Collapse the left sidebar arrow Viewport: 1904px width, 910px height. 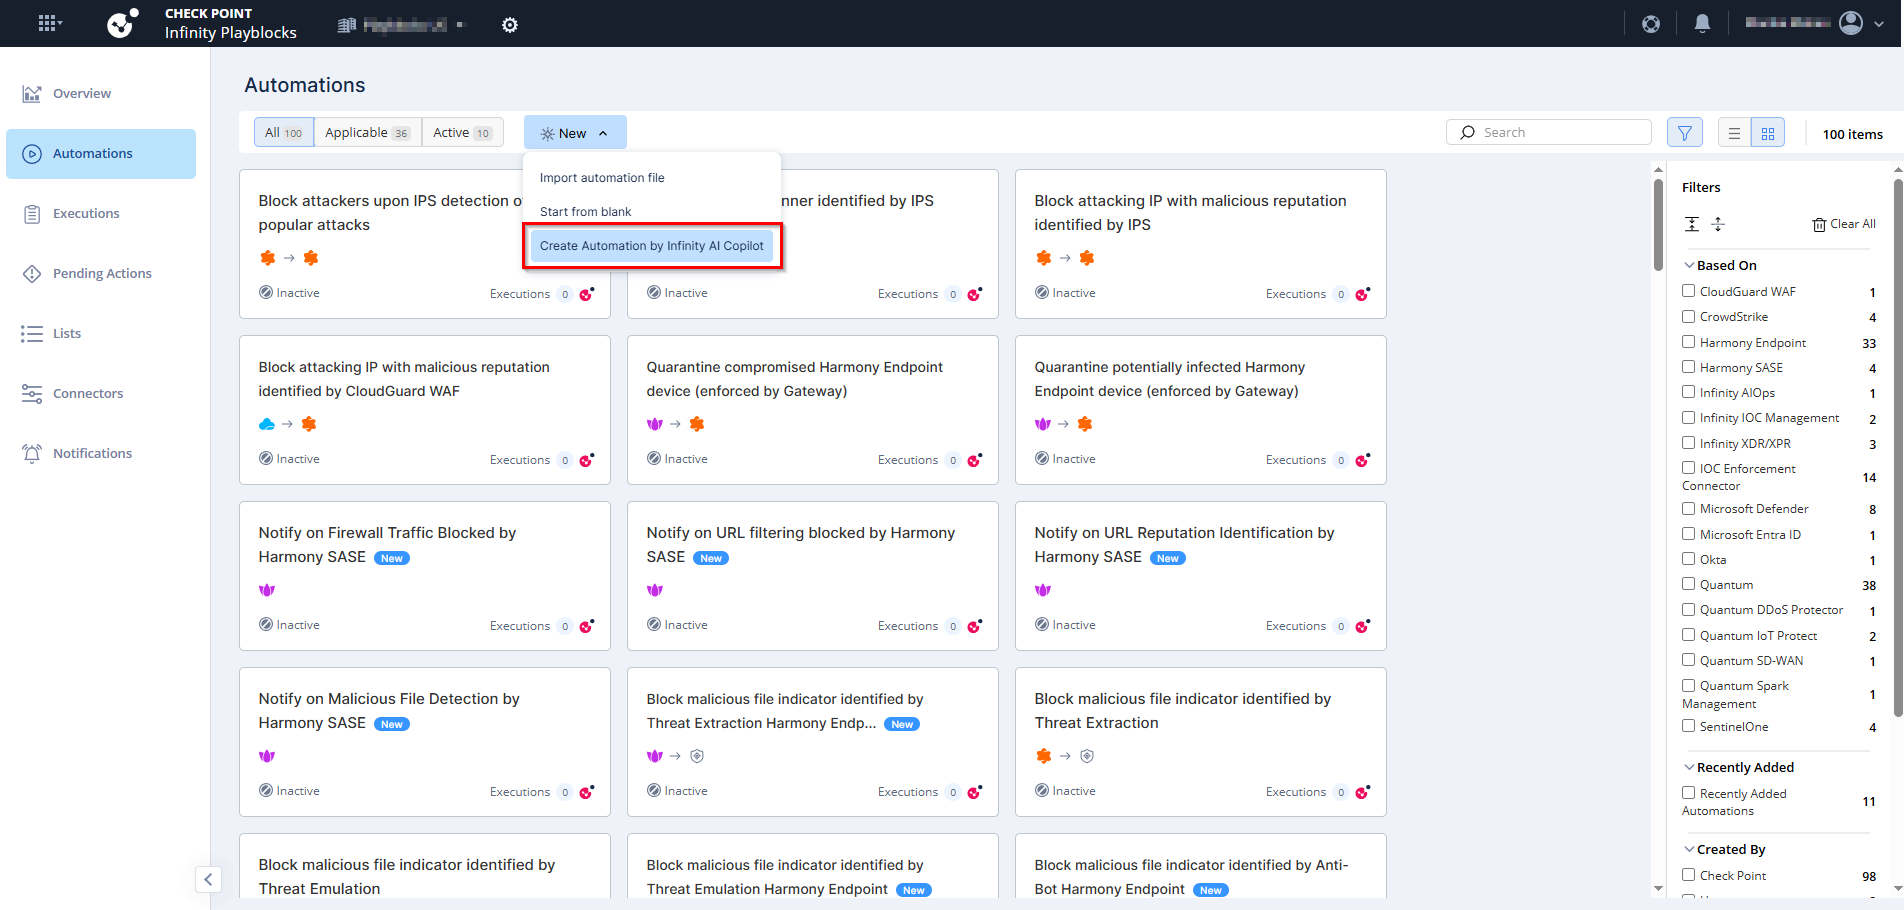click(208, 880)
